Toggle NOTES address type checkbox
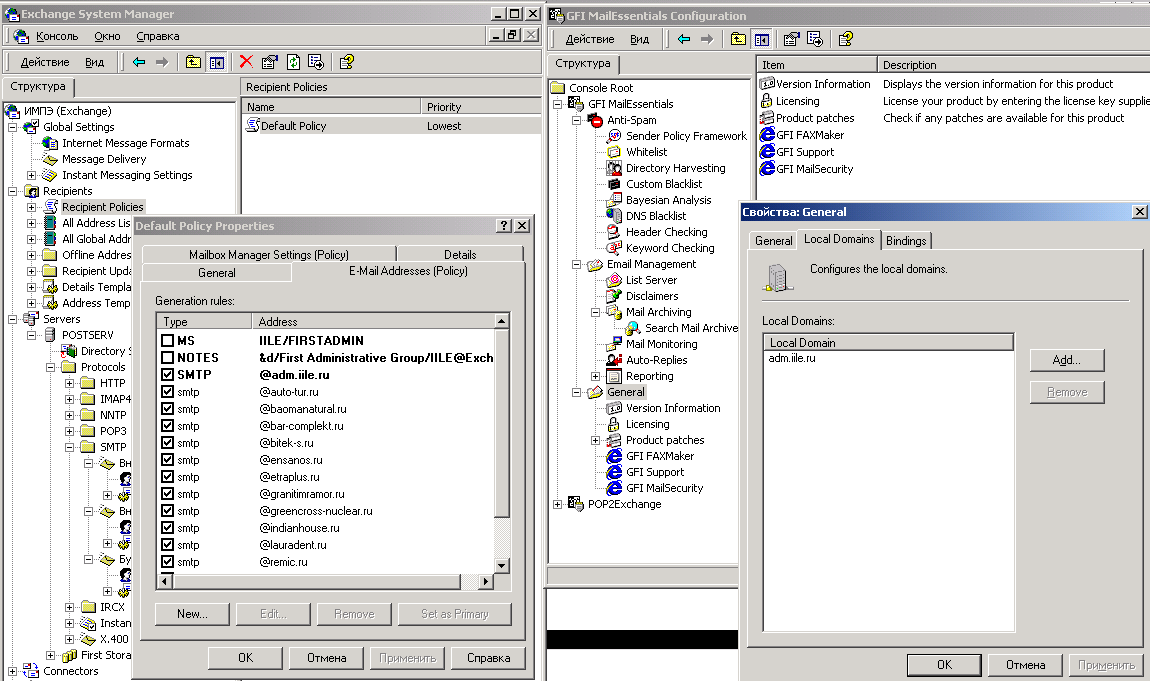Image resolution: width=1150 pixels, height=681 pixels. coord(167,358)
